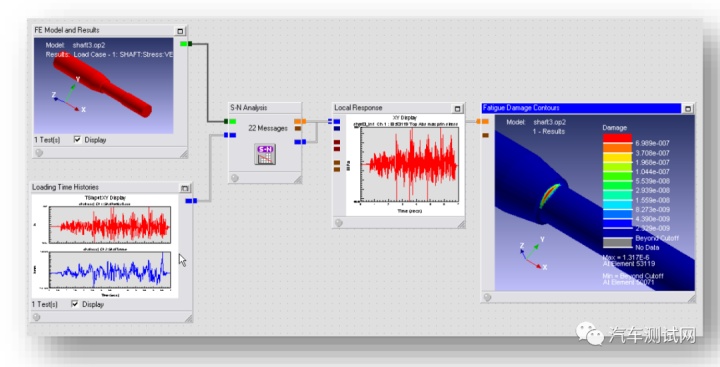Click status light on FE Model panel
This screenshot has height=367, width=720.
(39, 153)
